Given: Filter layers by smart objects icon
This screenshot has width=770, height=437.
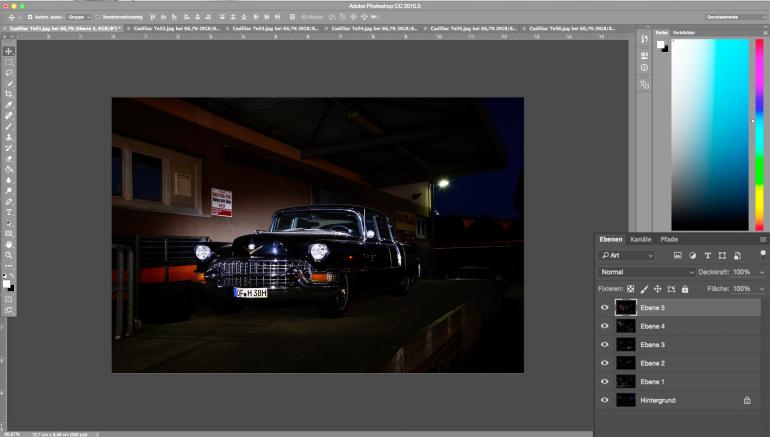Looking at the screenshot, I should coord(737,255).
